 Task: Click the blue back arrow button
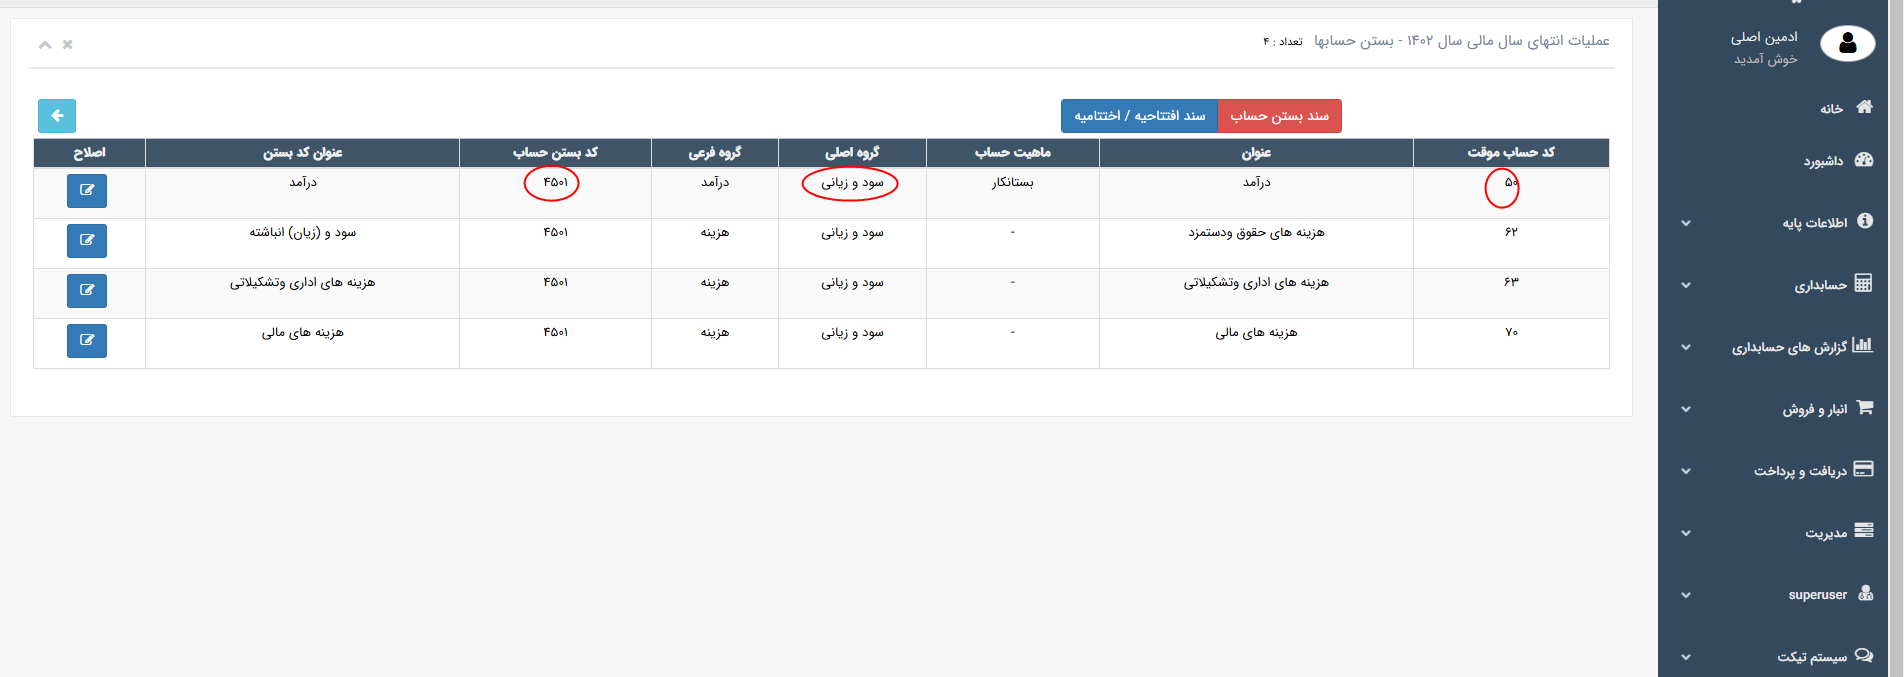[x=57, y=116]
